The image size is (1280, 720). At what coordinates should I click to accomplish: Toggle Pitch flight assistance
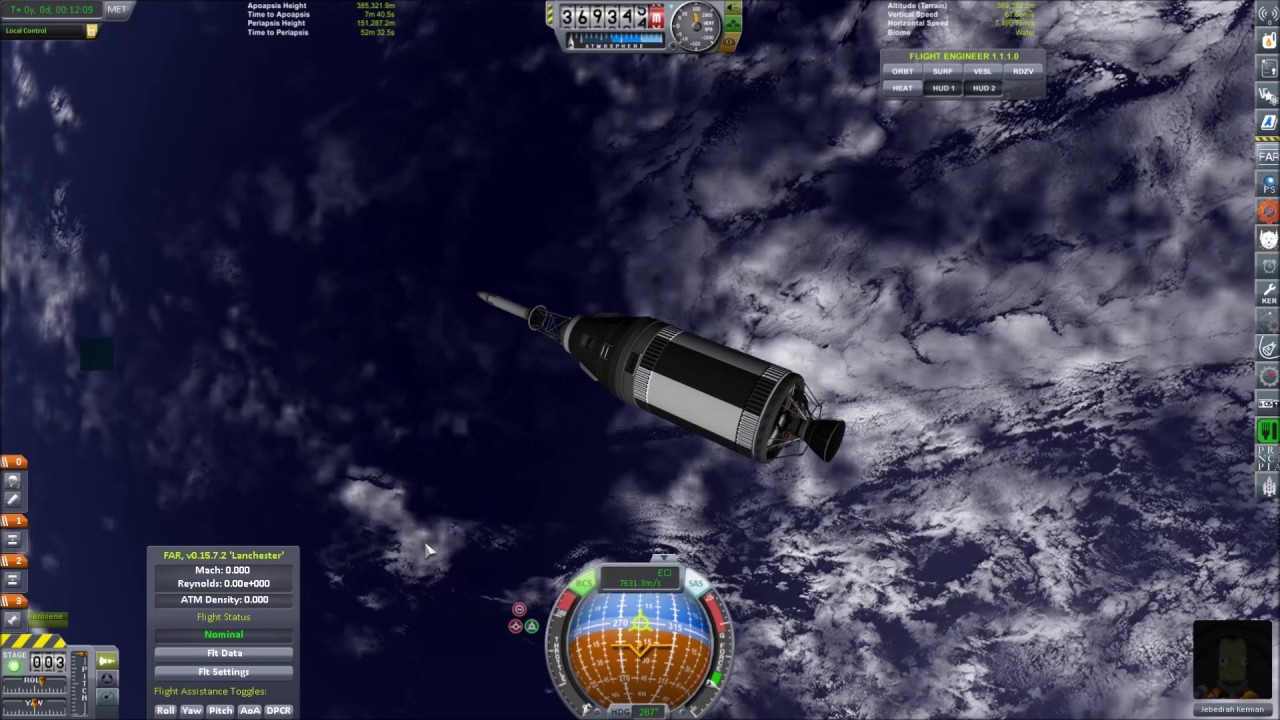tap(220, 710)
